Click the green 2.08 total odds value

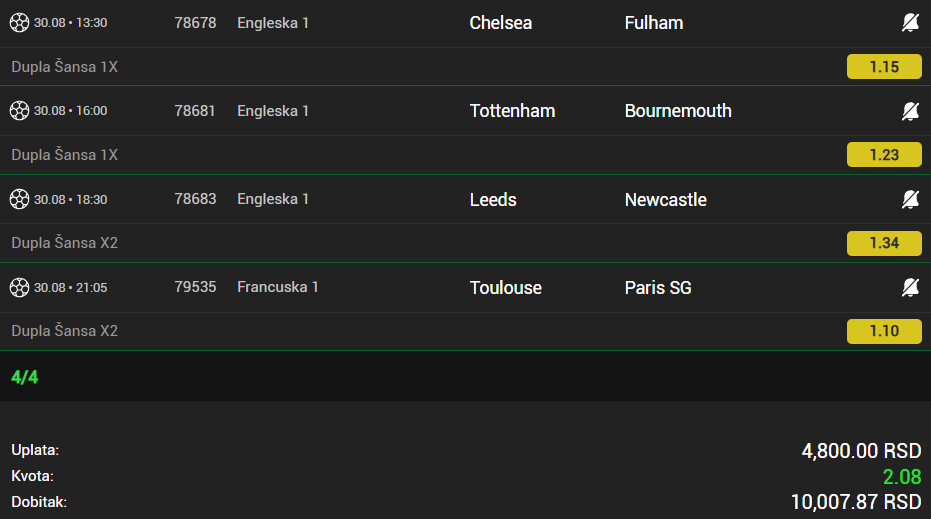[x=902, y=476]
